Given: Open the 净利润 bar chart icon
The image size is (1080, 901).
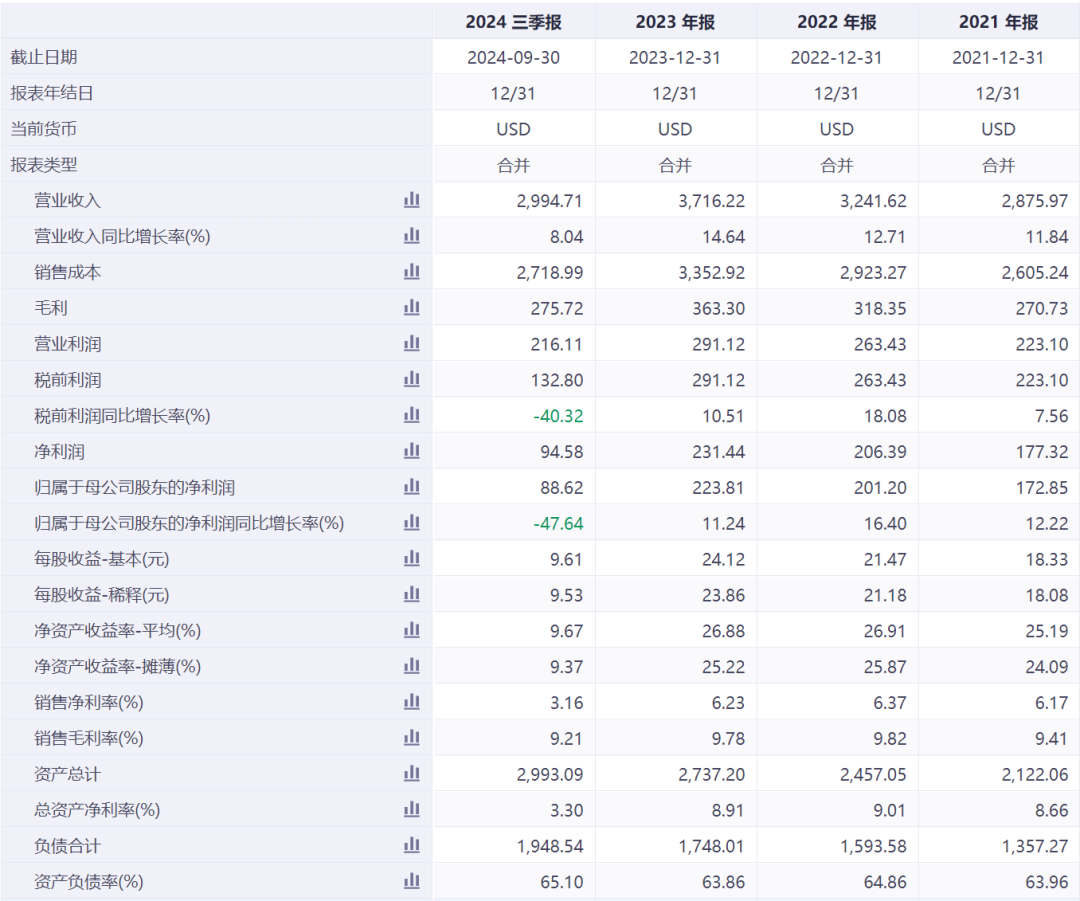Looking at the screenshot, I should click(x=411, y=451).
